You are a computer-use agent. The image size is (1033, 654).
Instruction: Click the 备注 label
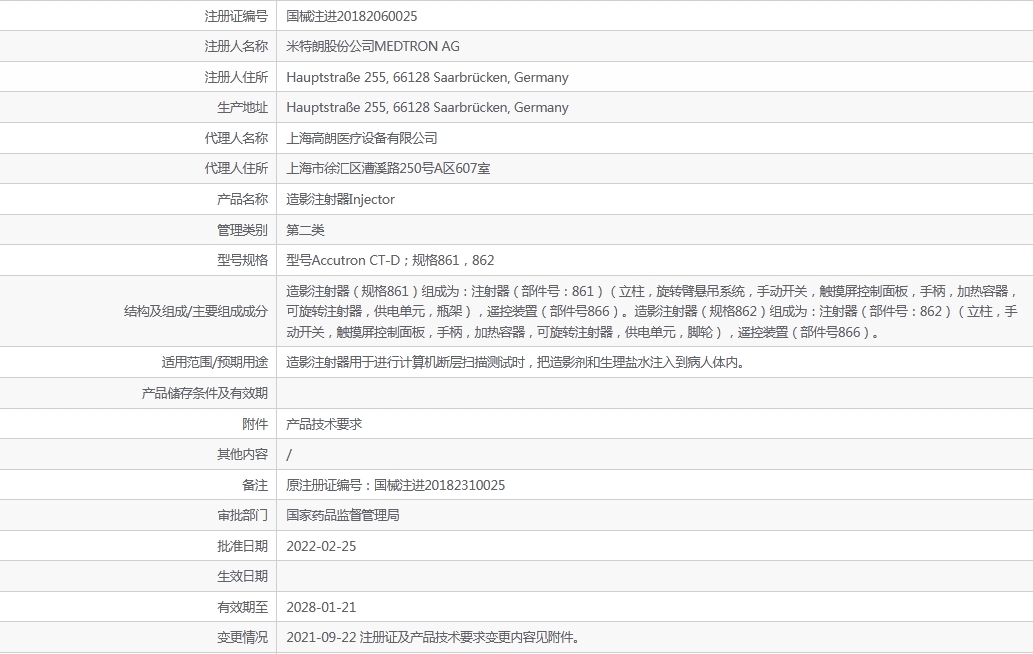click(x=255, y=485)
